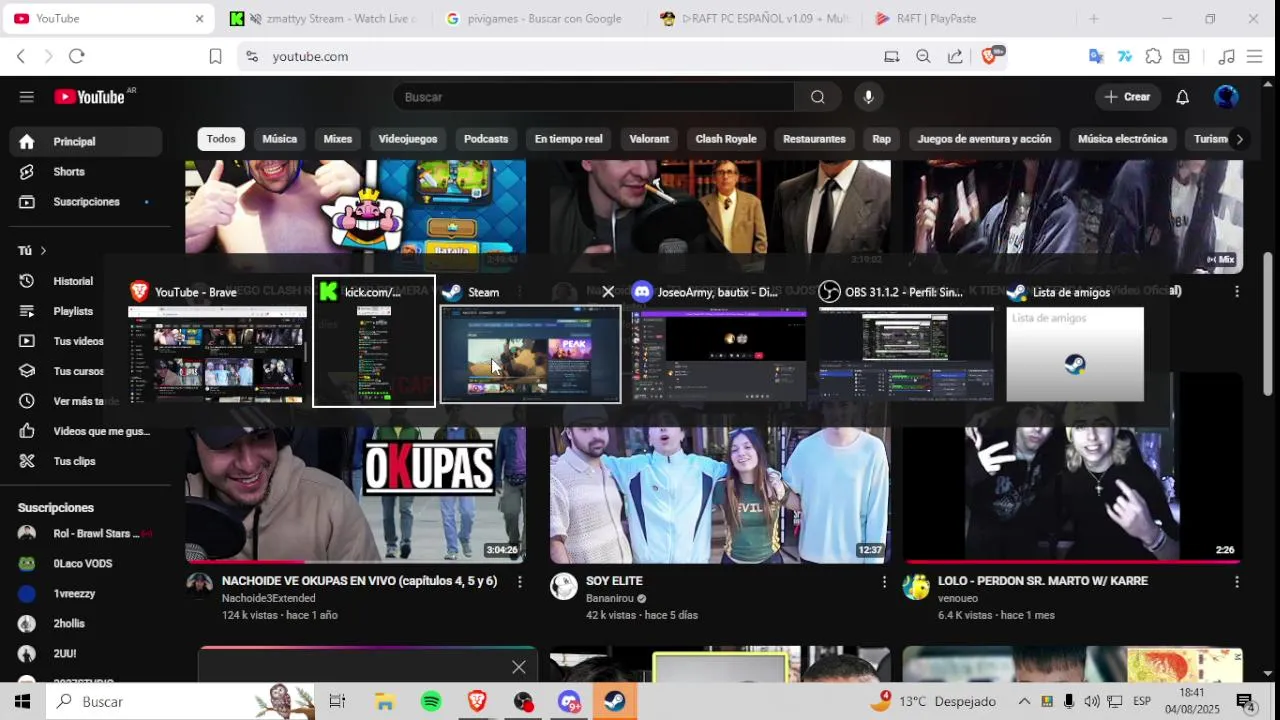Select the 'Música' filter chip
Image resolution: width=1280 pixels, height=720 pixels.
pyautogui.click(x=280, y=139)
